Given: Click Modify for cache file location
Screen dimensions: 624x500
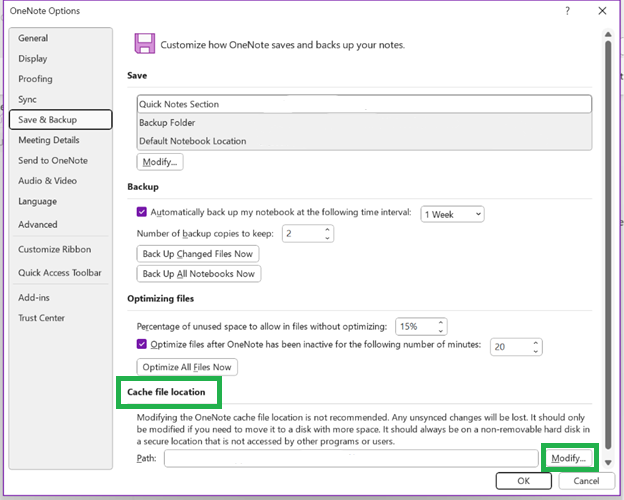Looking at the screenshot, I should coord(569,458).
